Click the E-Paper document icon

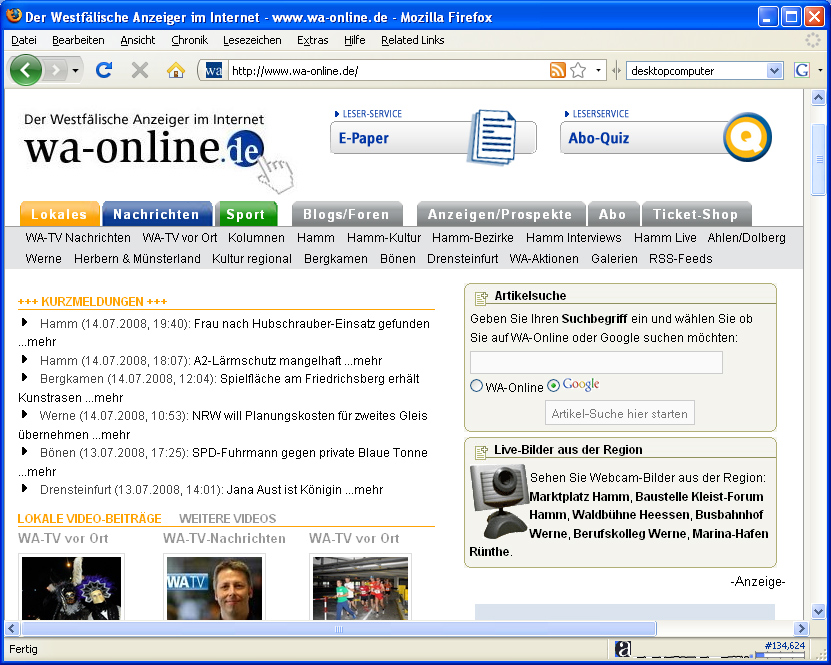click(x=493, y=137)
